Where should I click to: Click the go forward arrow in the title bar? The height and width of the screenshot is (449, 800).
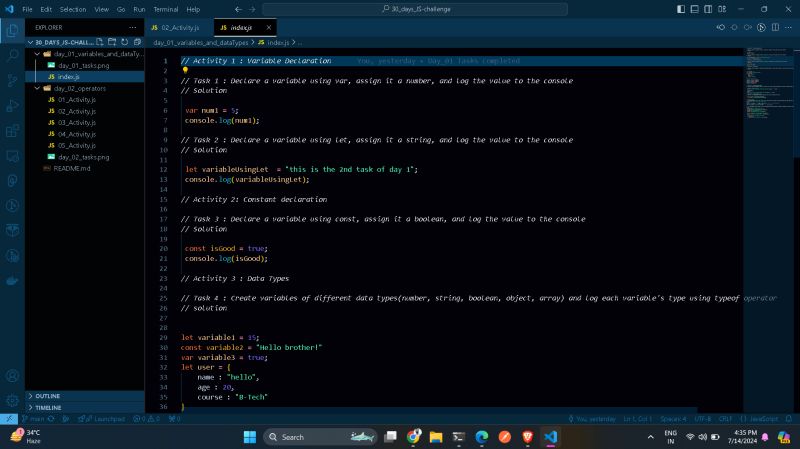tap(252, 9)
